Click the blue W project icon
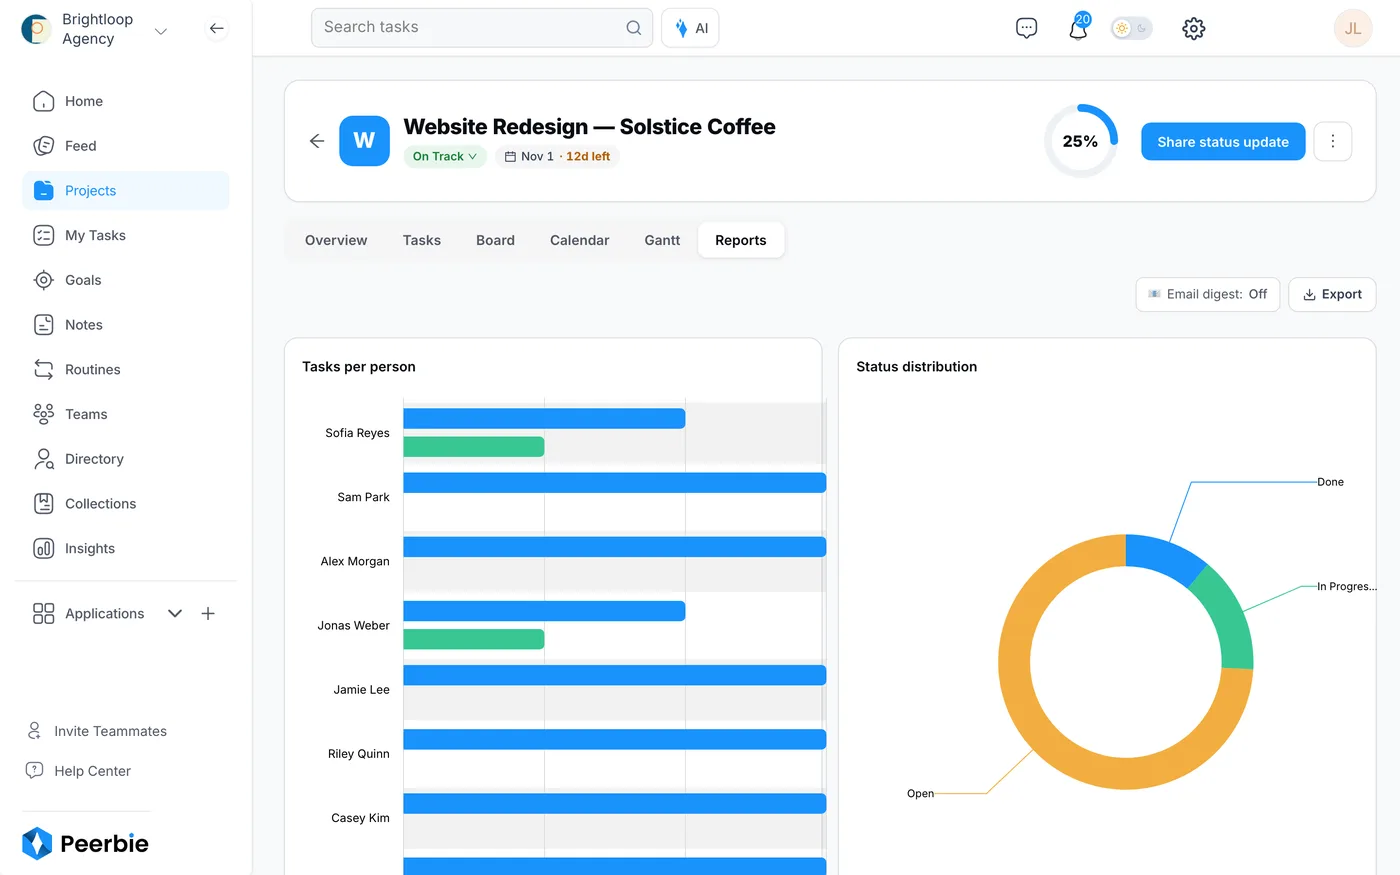This screenshot has width=1400, height=875. [364, 141]
